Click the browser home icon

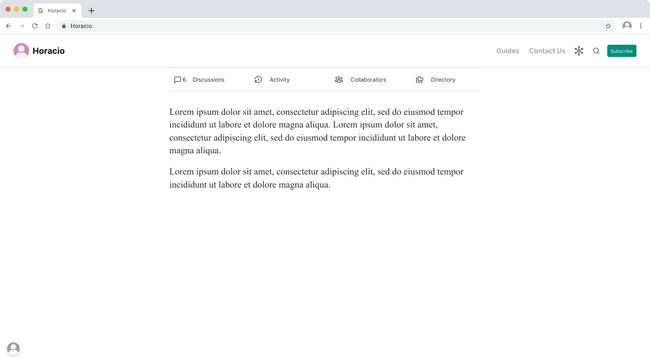coord(48,26)
